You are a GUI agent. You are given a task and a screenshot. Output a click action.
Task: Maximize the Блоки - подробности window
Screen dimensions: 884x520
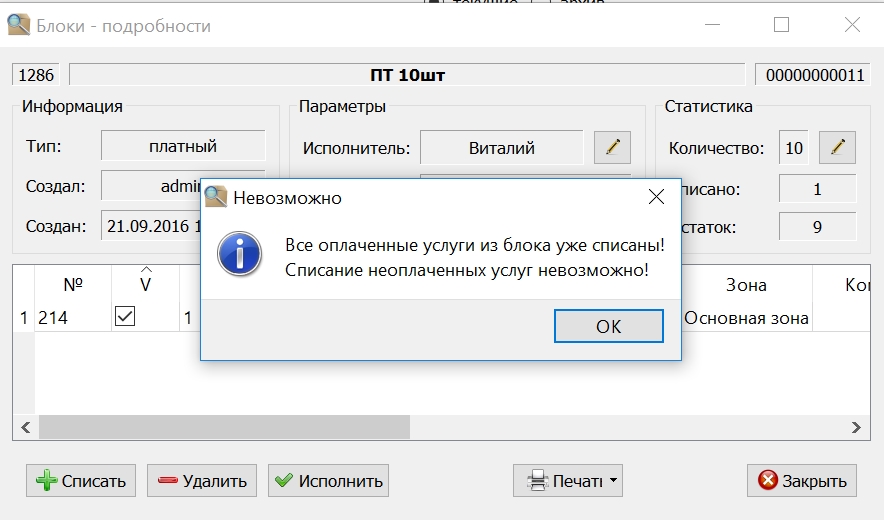(781, 24)
